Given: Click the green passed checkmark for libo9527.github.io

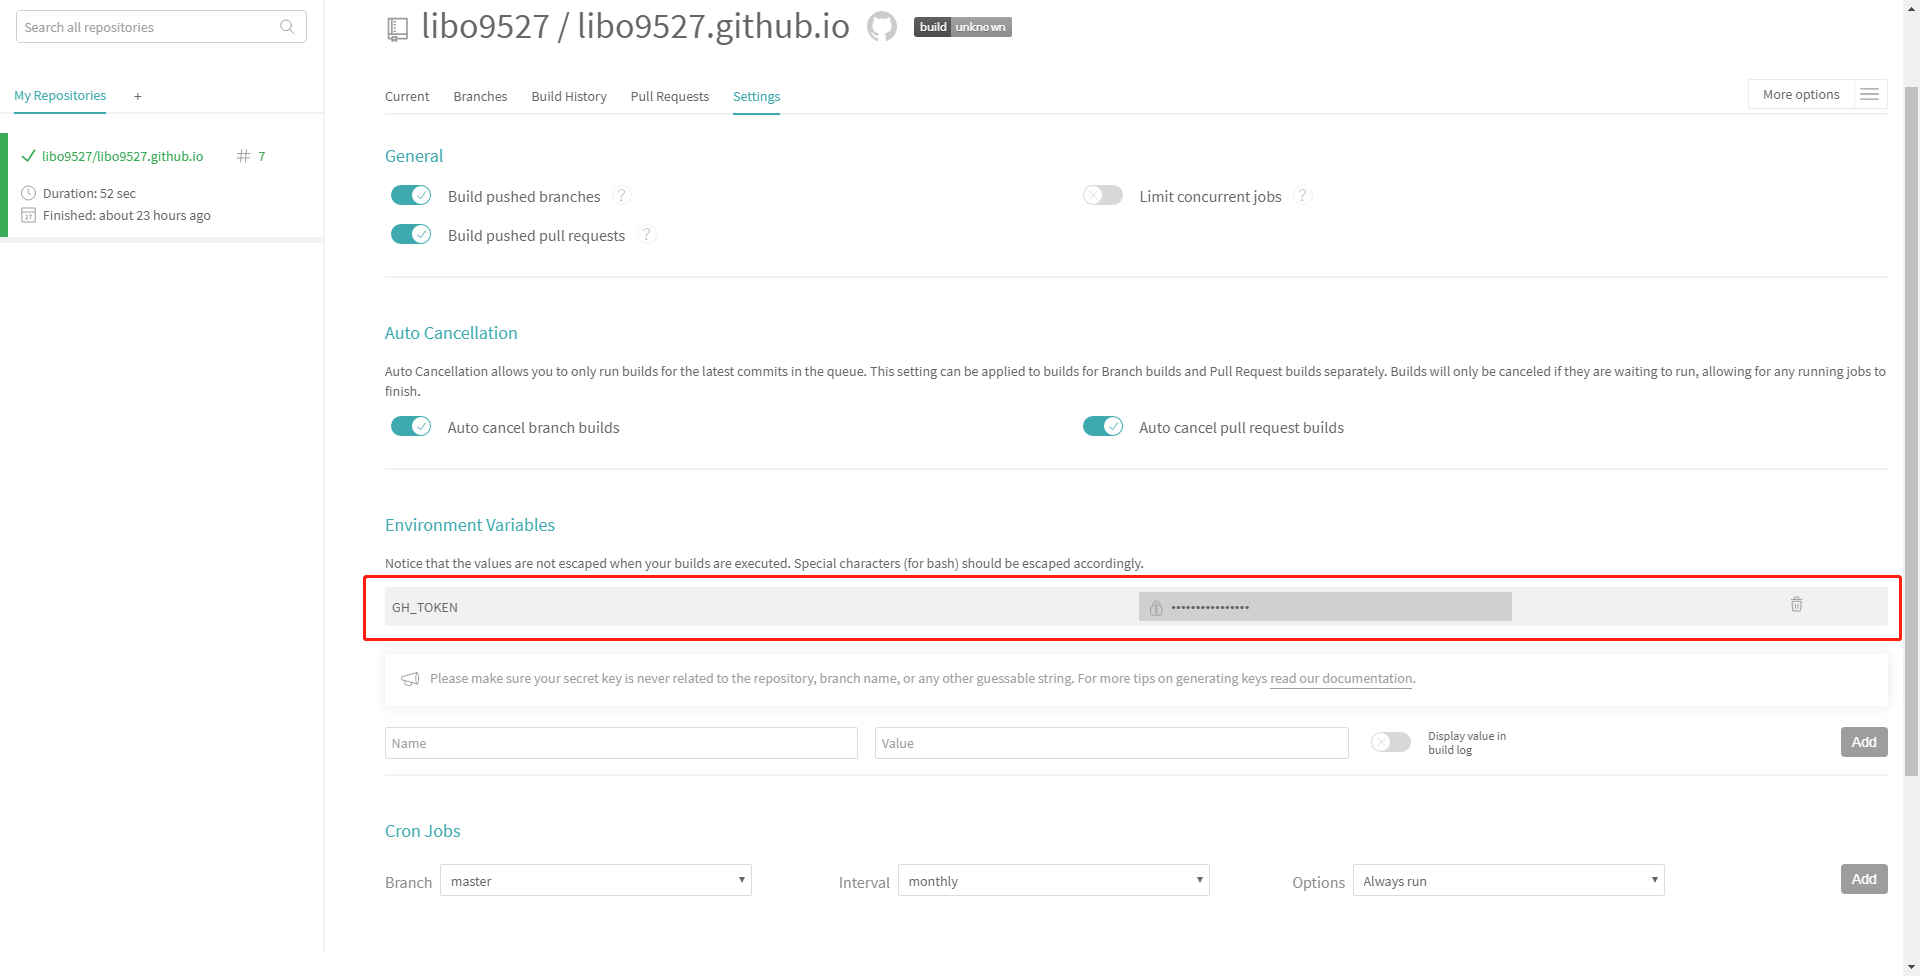Looking at the screenshot, I should (28, 156).
